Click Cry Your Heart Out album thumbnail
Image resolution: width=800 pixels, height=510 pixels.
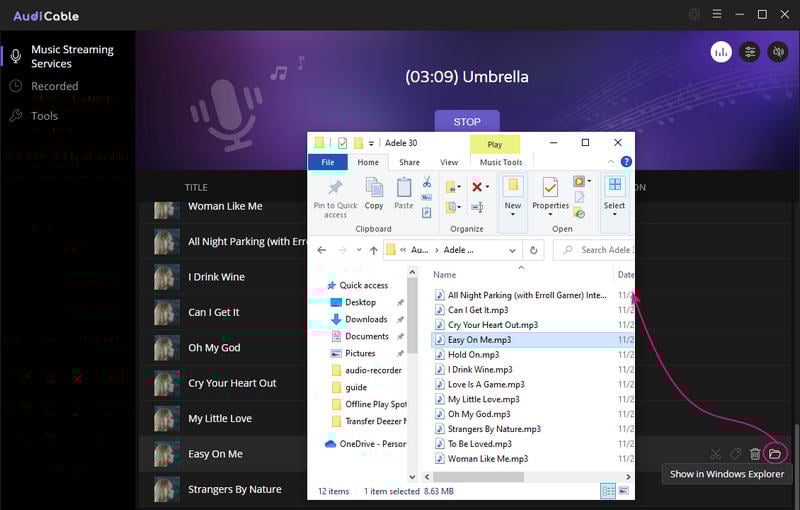pyautogui.click(x=167, y=383)
